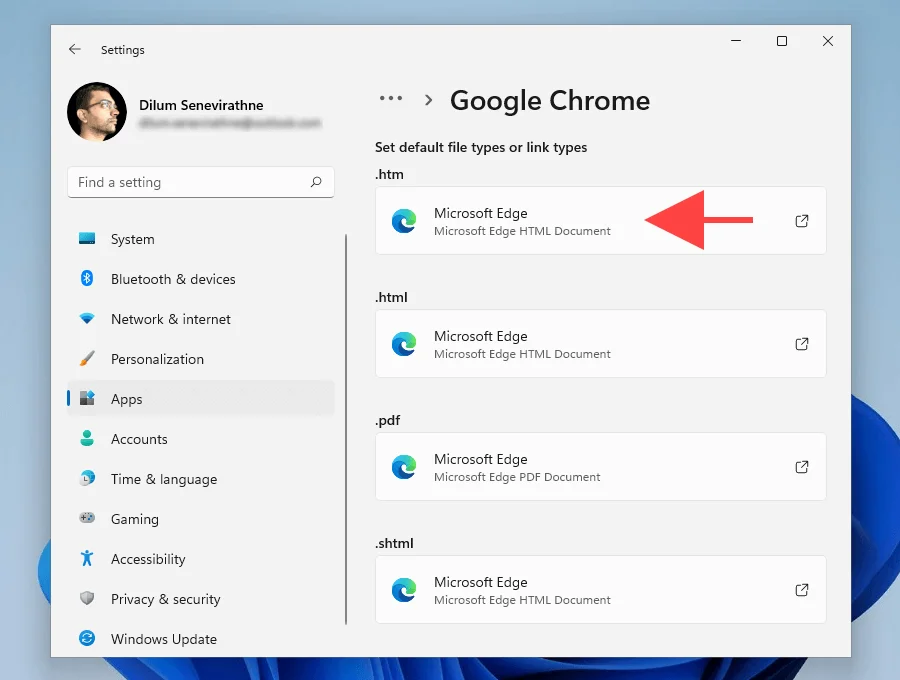Click the Wi-Fi network icon
This screenshot has height=680, width=900.
coord(87,318)
